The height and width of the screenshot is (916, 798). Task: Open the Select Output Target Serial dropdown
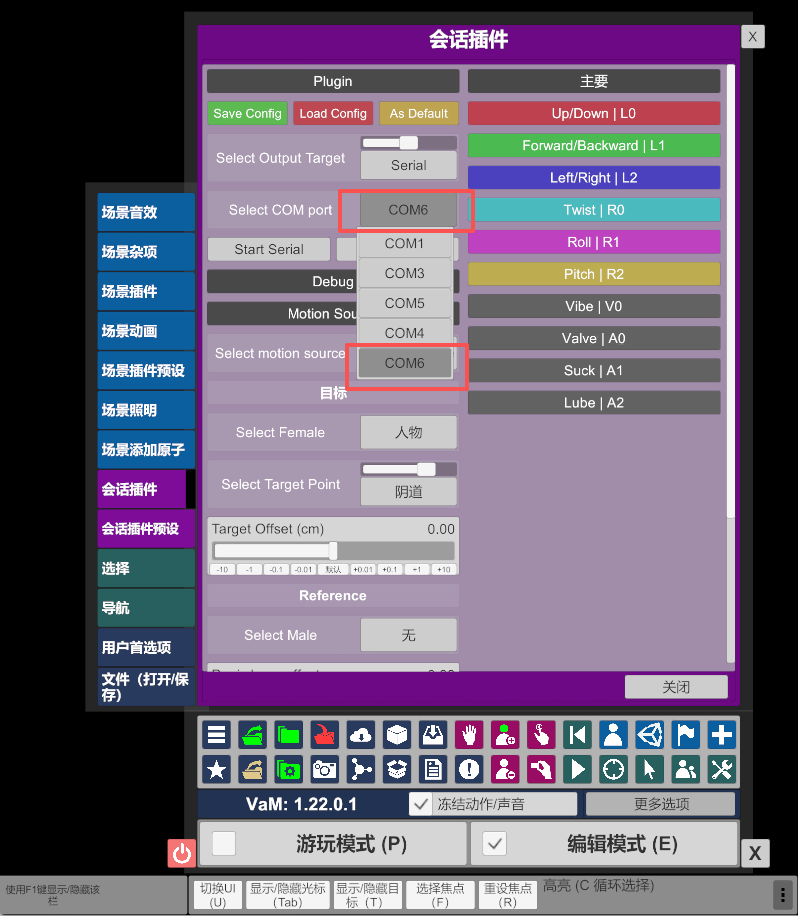tap(408, 165)
